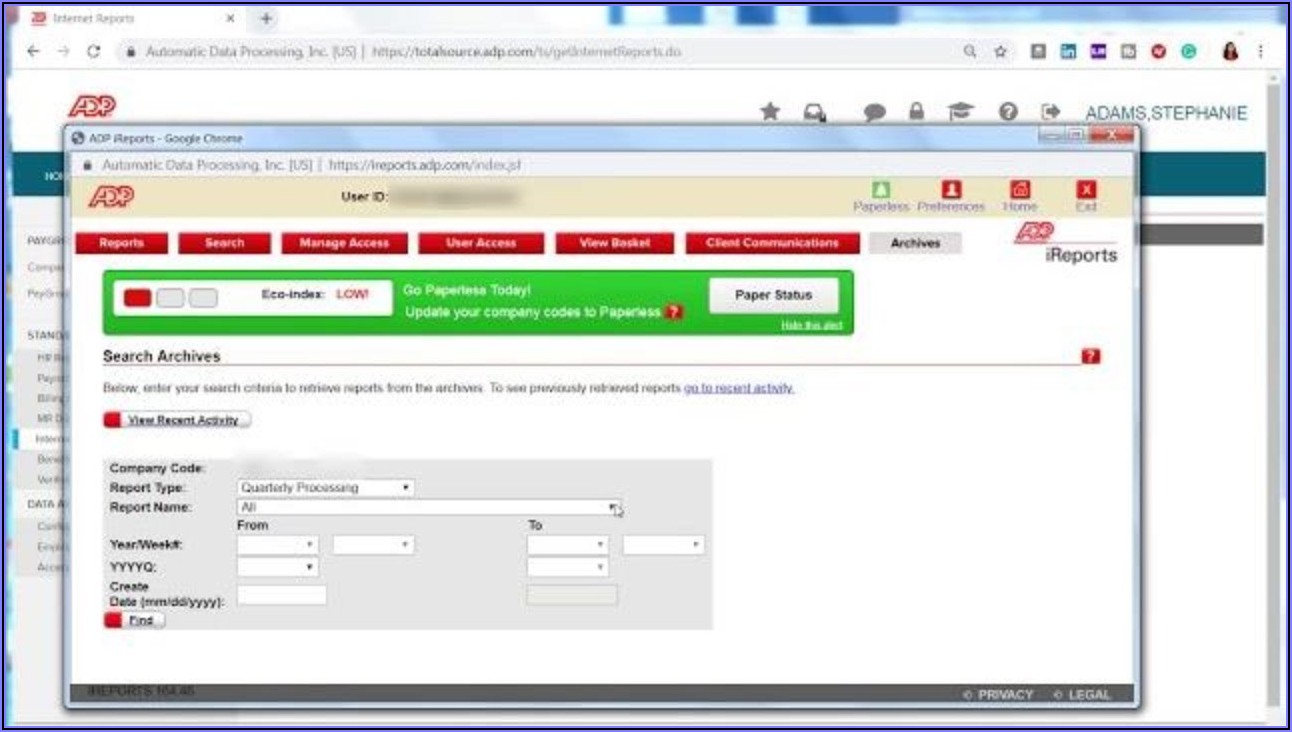Image resolution: width=1292 pixels, height=732 pixels.
Task: Select the View Basket tab
Action: click(x=614, y=243)
